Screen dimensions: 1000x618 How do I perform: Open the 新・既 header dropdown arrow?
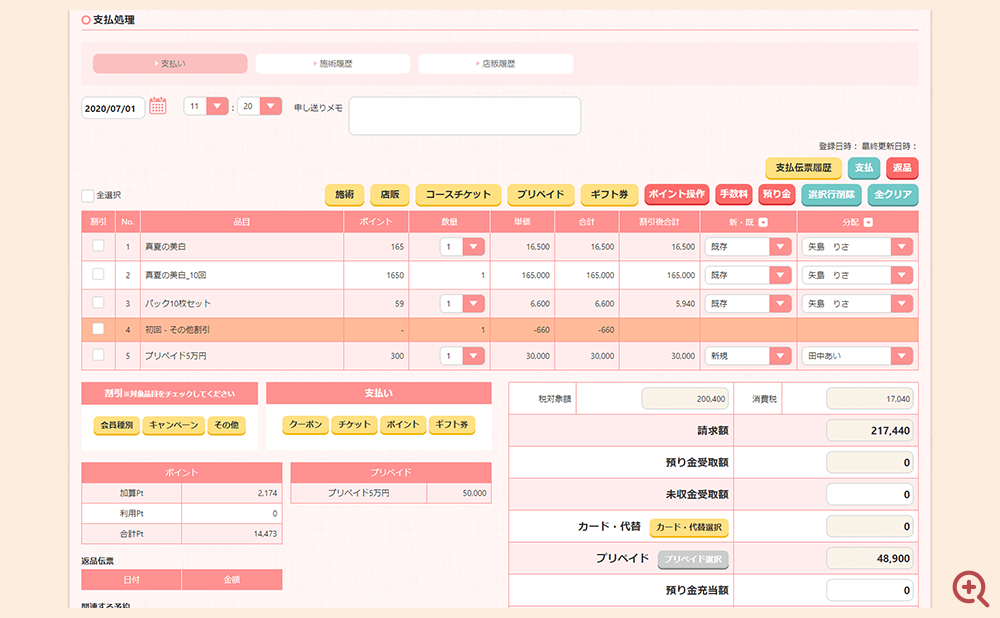[763, 222]
